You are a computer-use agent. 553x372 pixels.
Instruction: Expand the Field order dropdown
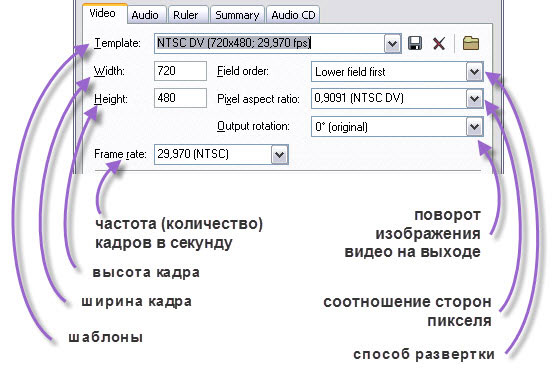click(474, 72)
